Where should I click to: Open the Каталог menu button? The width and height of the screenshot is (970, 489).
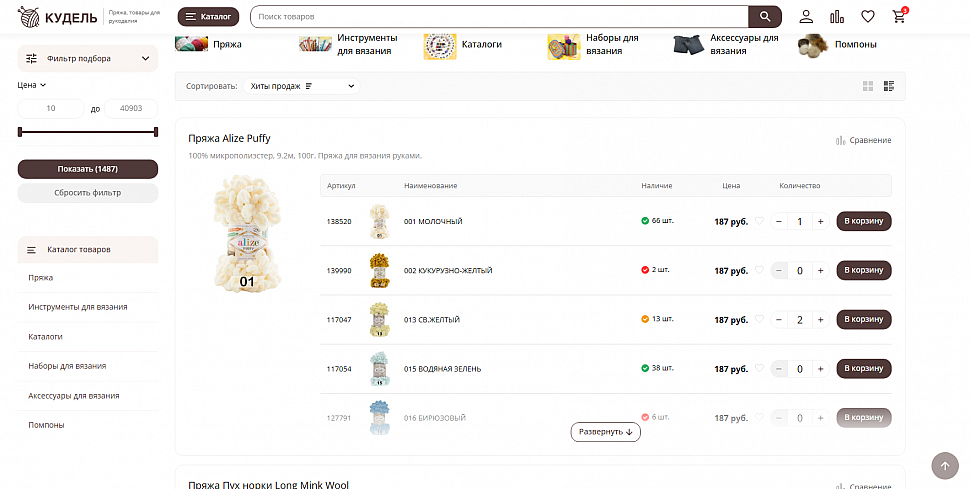(208, 17)
